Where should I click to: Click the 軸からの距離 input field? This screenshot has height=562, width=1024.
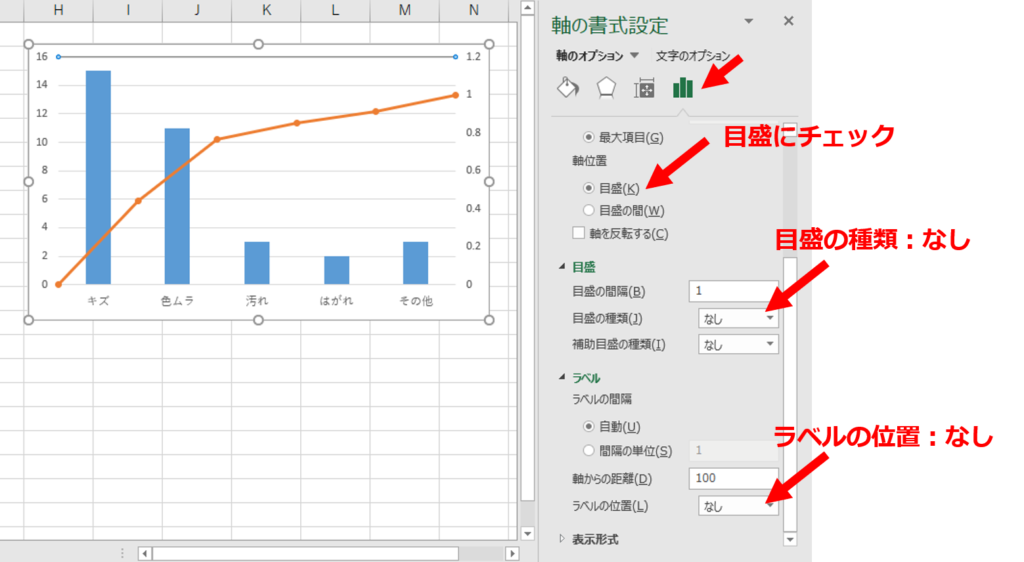(733, 478)
